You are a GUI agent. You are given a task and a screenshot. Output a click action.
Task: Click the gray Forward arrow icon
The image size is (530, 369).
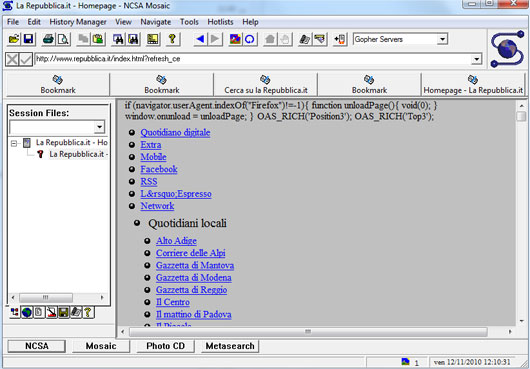(215, 39)
